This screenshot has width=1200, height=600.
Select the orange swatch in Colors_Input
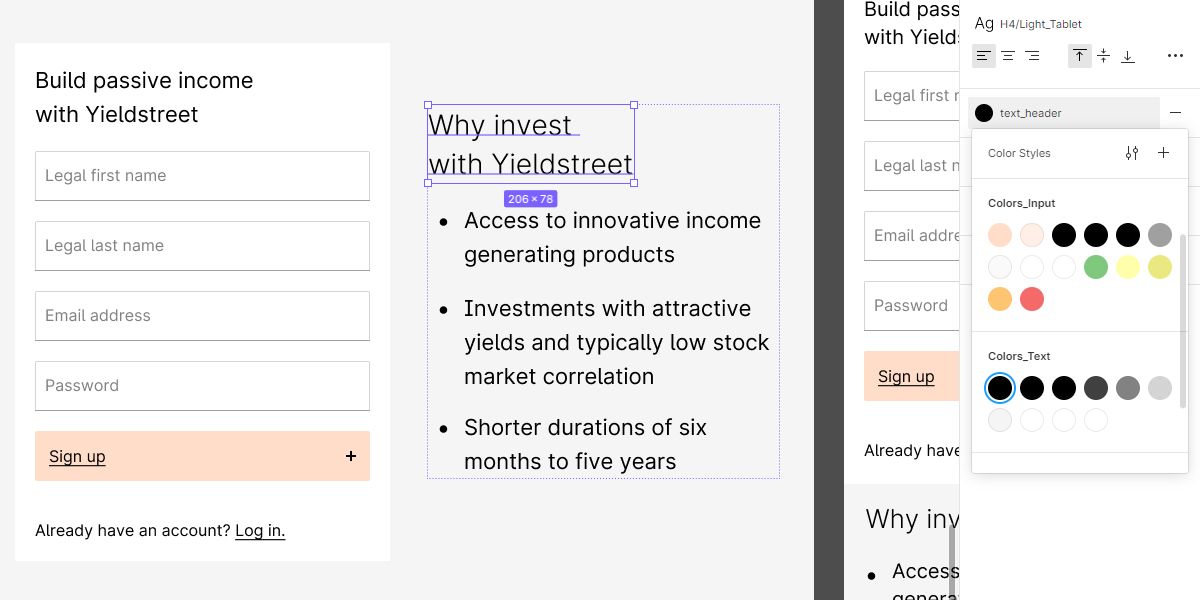click(x=1000, y=299)
